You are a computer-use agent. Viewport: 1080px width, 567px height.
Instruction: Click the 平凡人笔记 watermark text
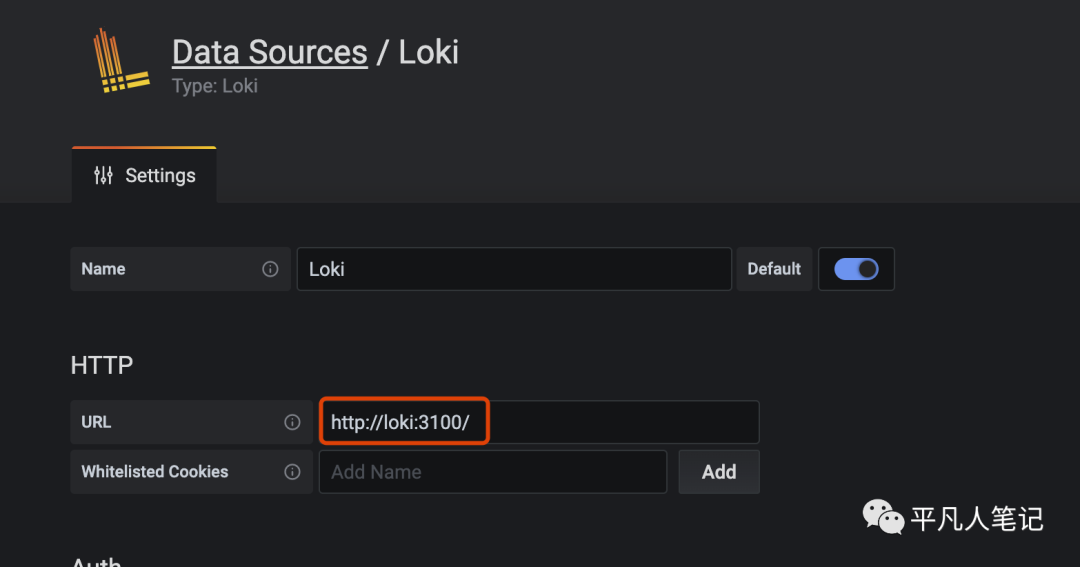976,519
